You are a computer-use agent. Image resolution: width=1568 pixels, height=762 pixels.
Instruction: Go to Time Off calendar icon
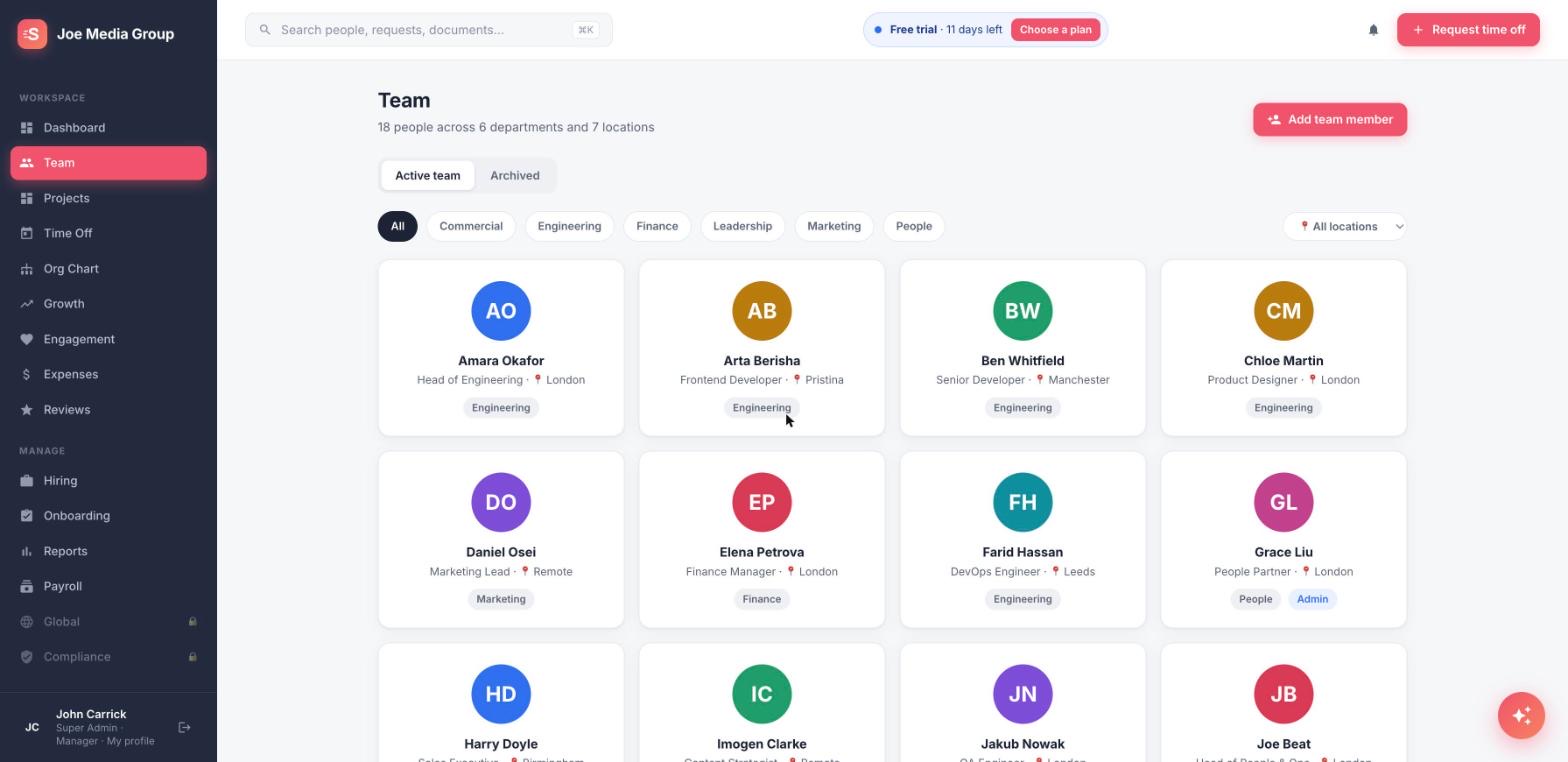(27, 233)
